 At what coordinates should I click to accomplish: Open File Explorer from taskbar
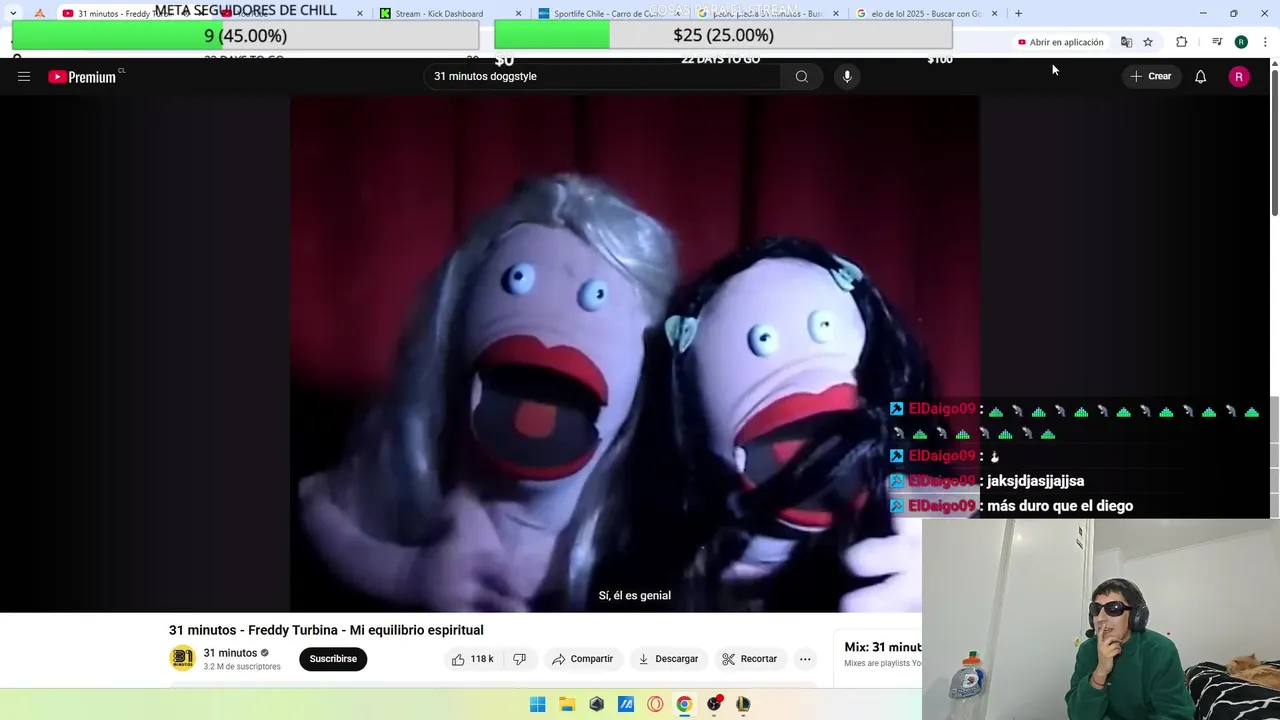tap(567, 704)
